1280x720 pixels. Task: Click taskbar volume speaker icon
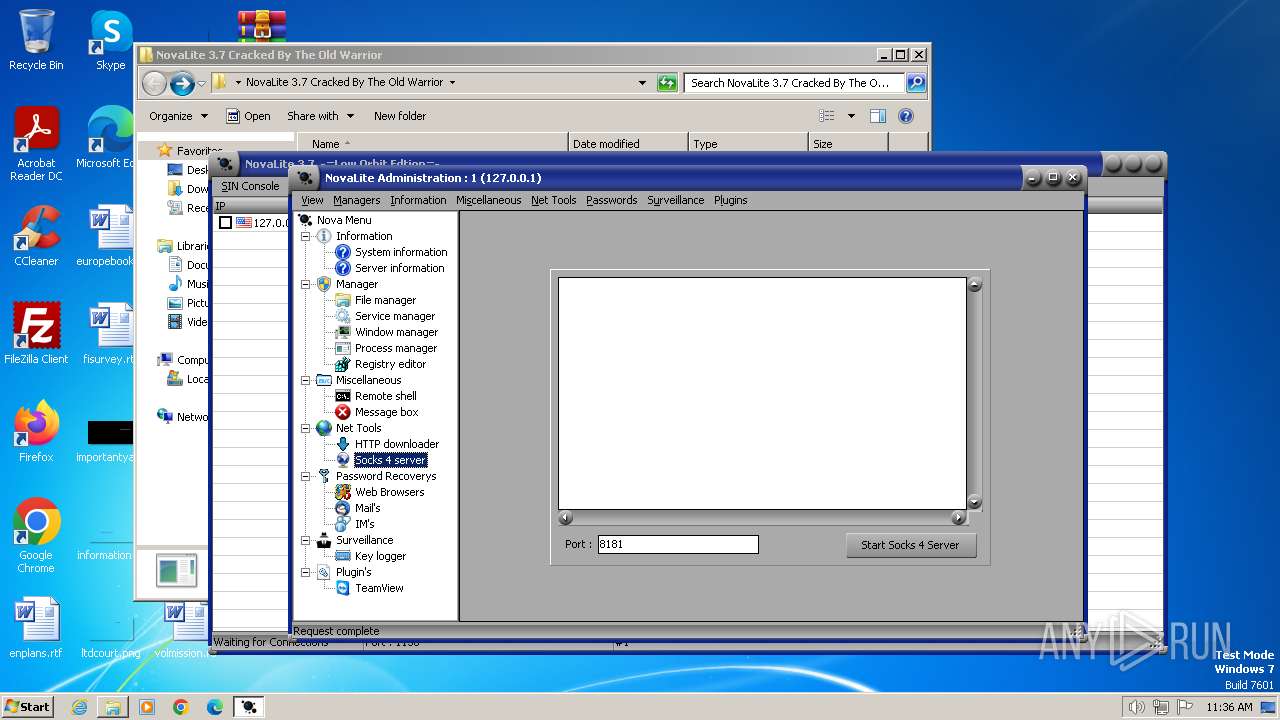pyautogui.click(x=1136, y=707)
